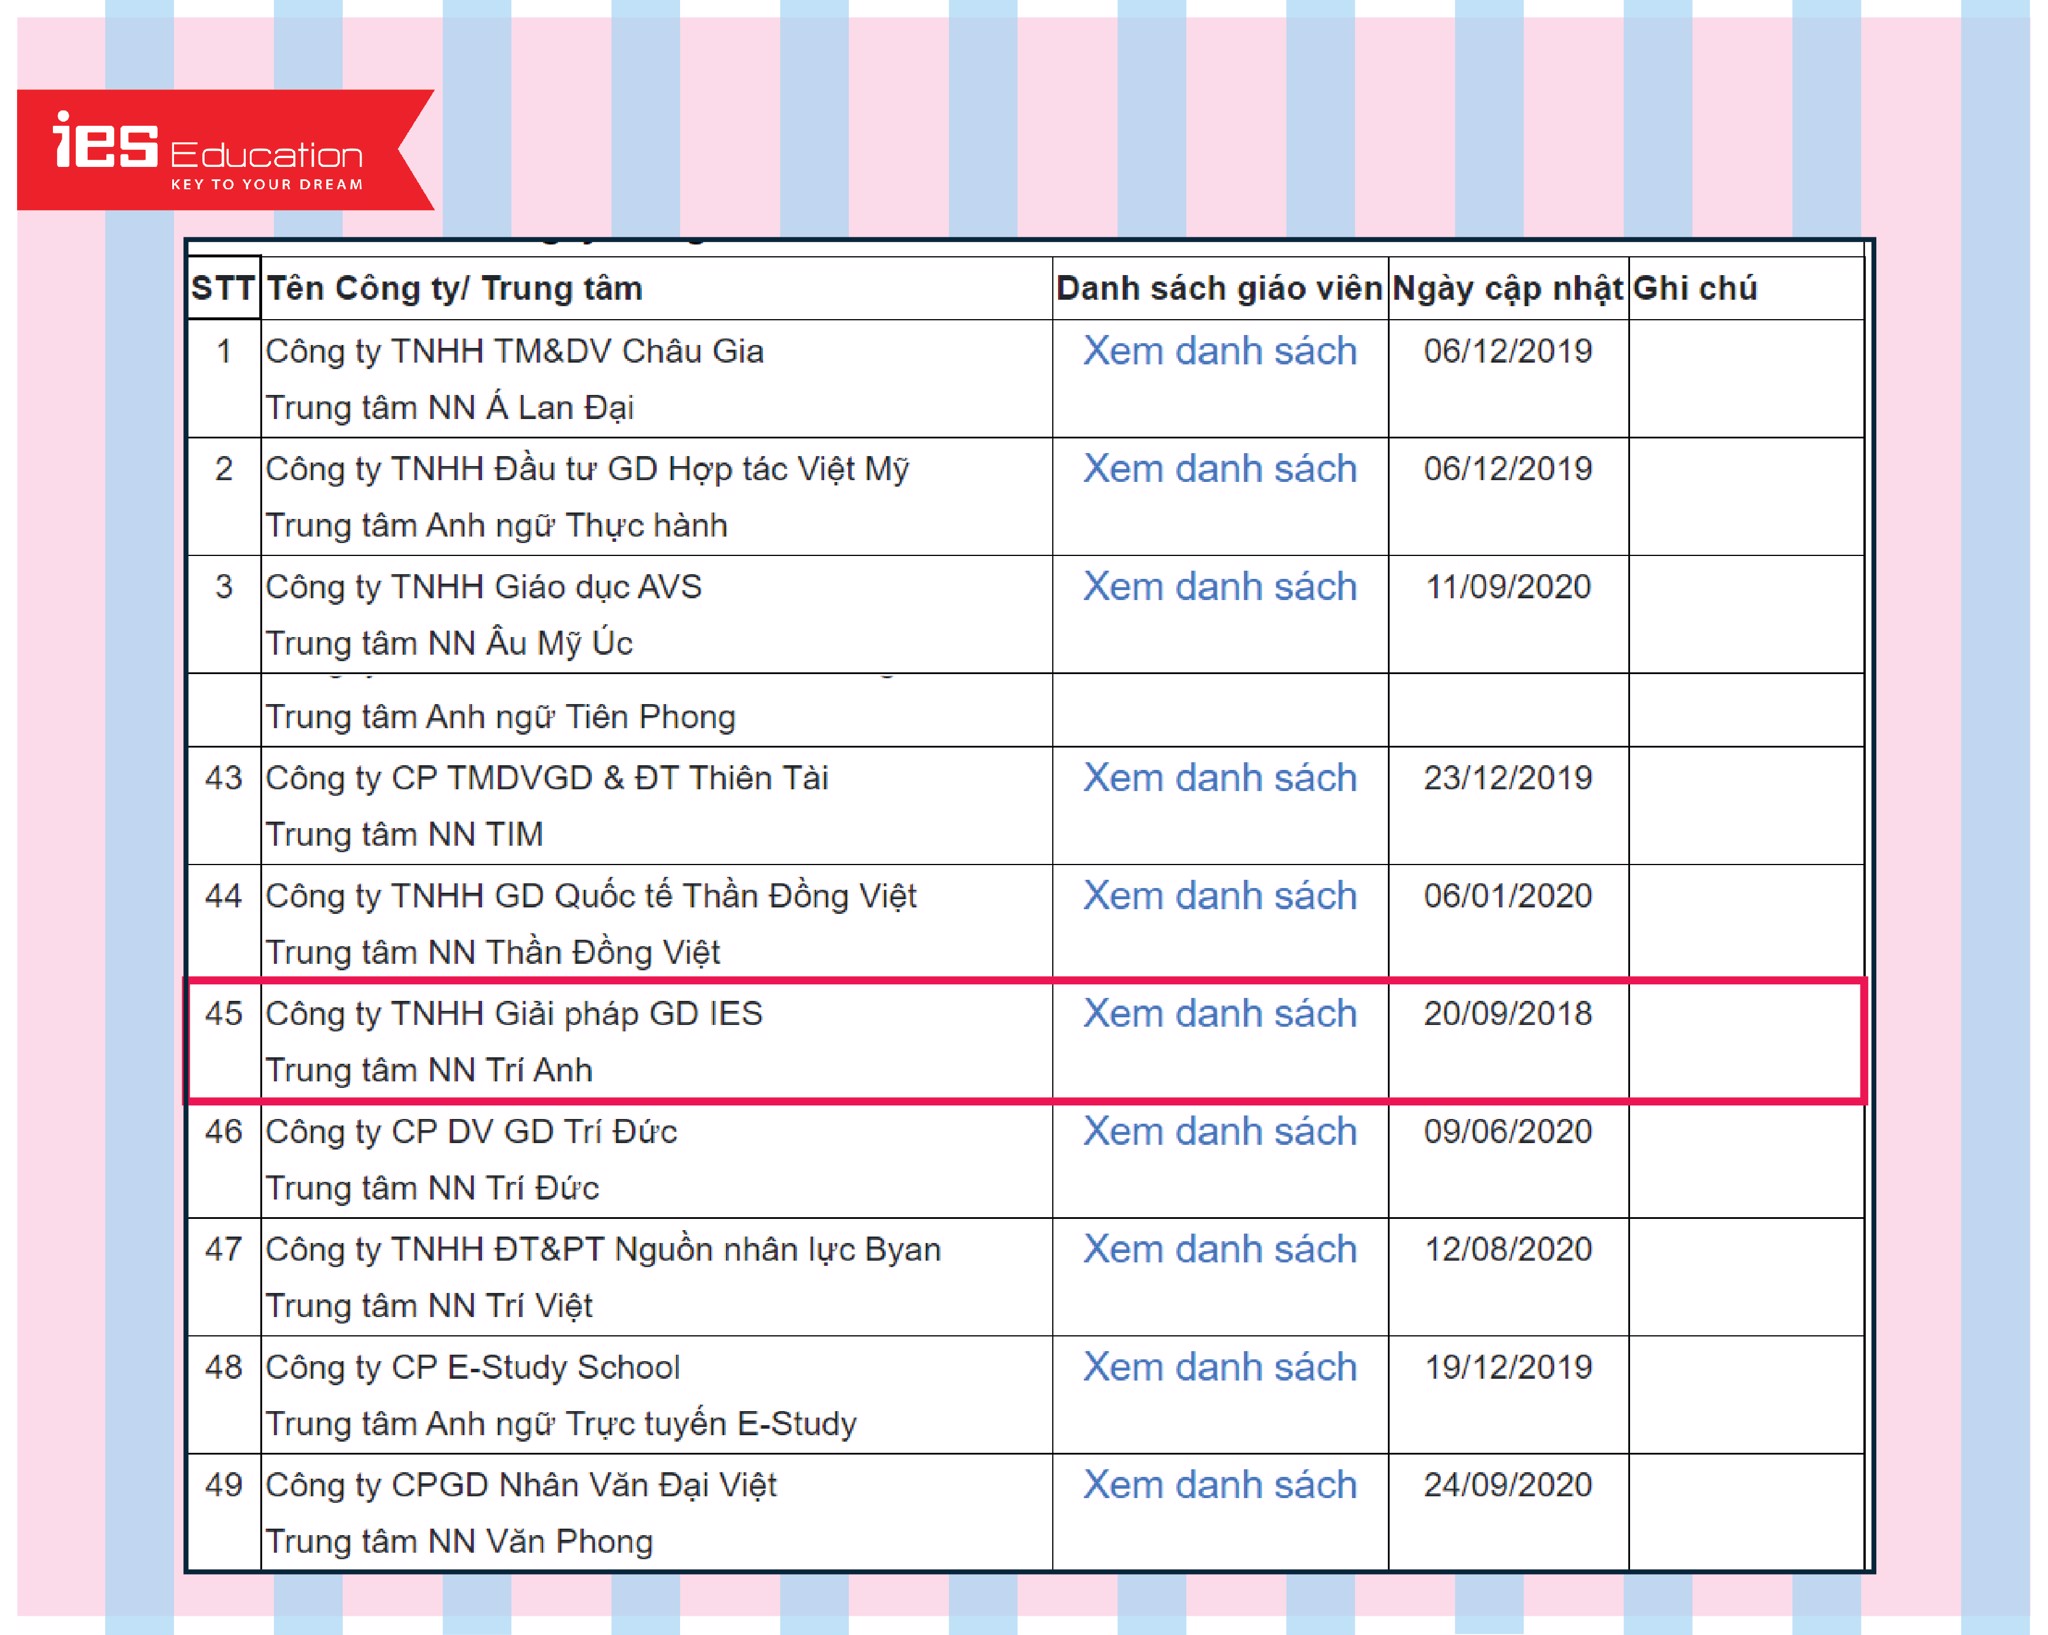2048x1635 pixels.
Task: Select Công ty CP DV GD Trí Đức
Action: tap(472, 1133)
